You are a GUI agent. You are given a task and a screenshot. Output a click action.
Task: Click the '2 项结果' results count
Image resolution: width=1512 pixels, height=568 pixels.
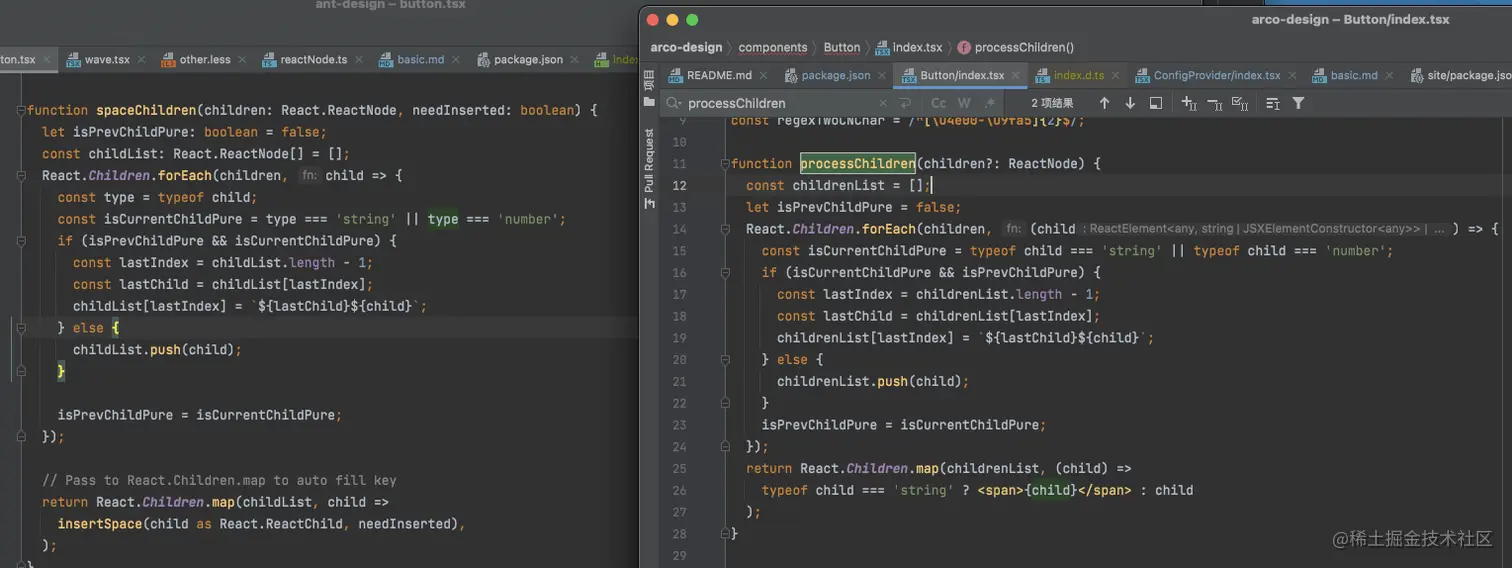[x=1053, y=103]
